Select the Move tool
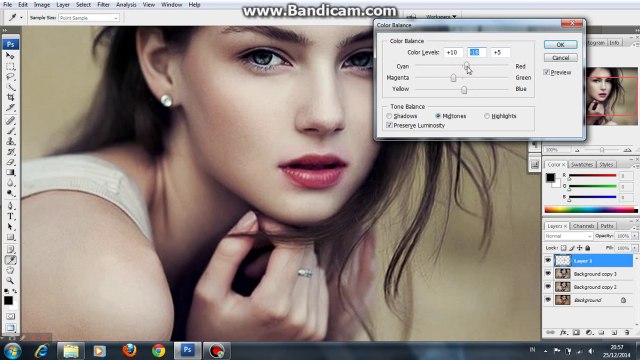640x360 pixels. [x=10, y=56]
